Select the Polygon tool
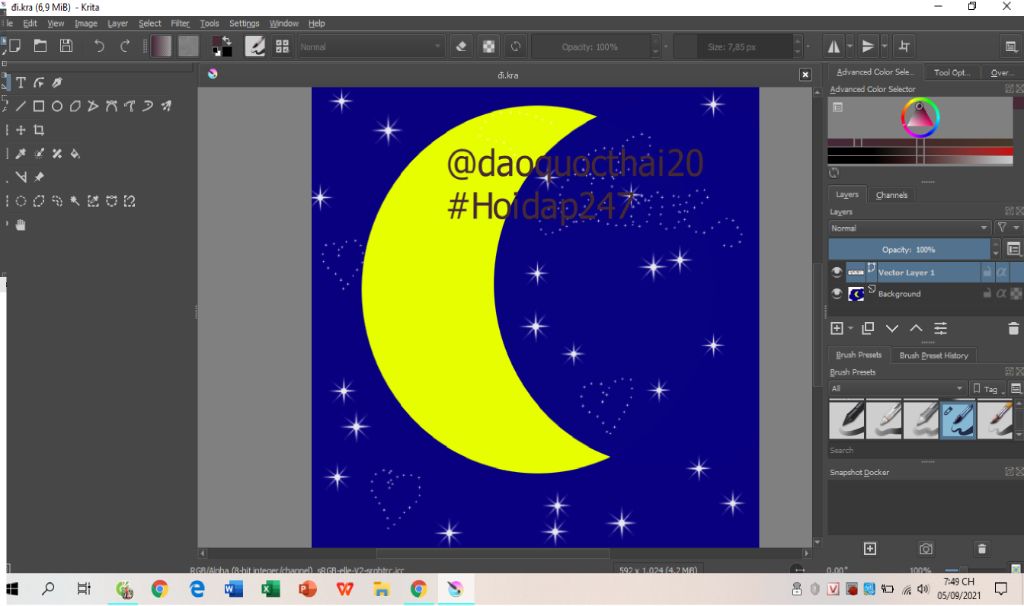 [x=76, y=106]
